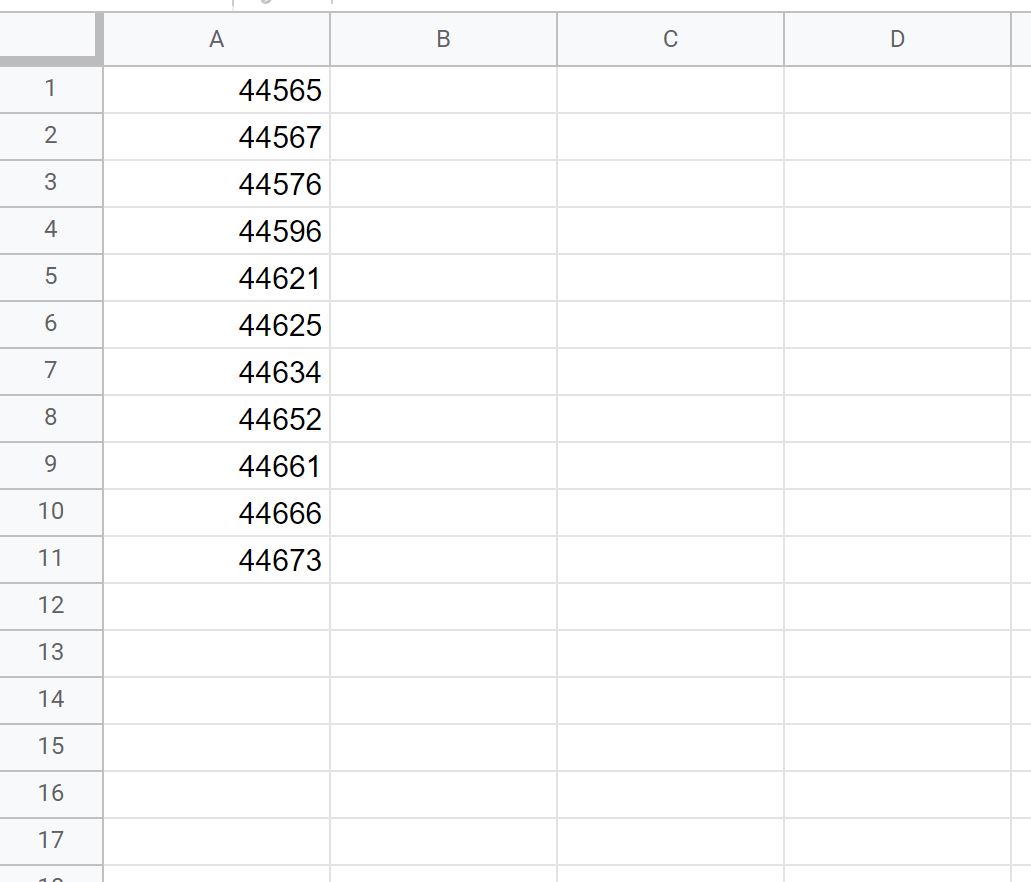Click cell containing 44625
The width and height of the screenshot is (1031, 882).
pyautogui.click(x=216, y=324)
